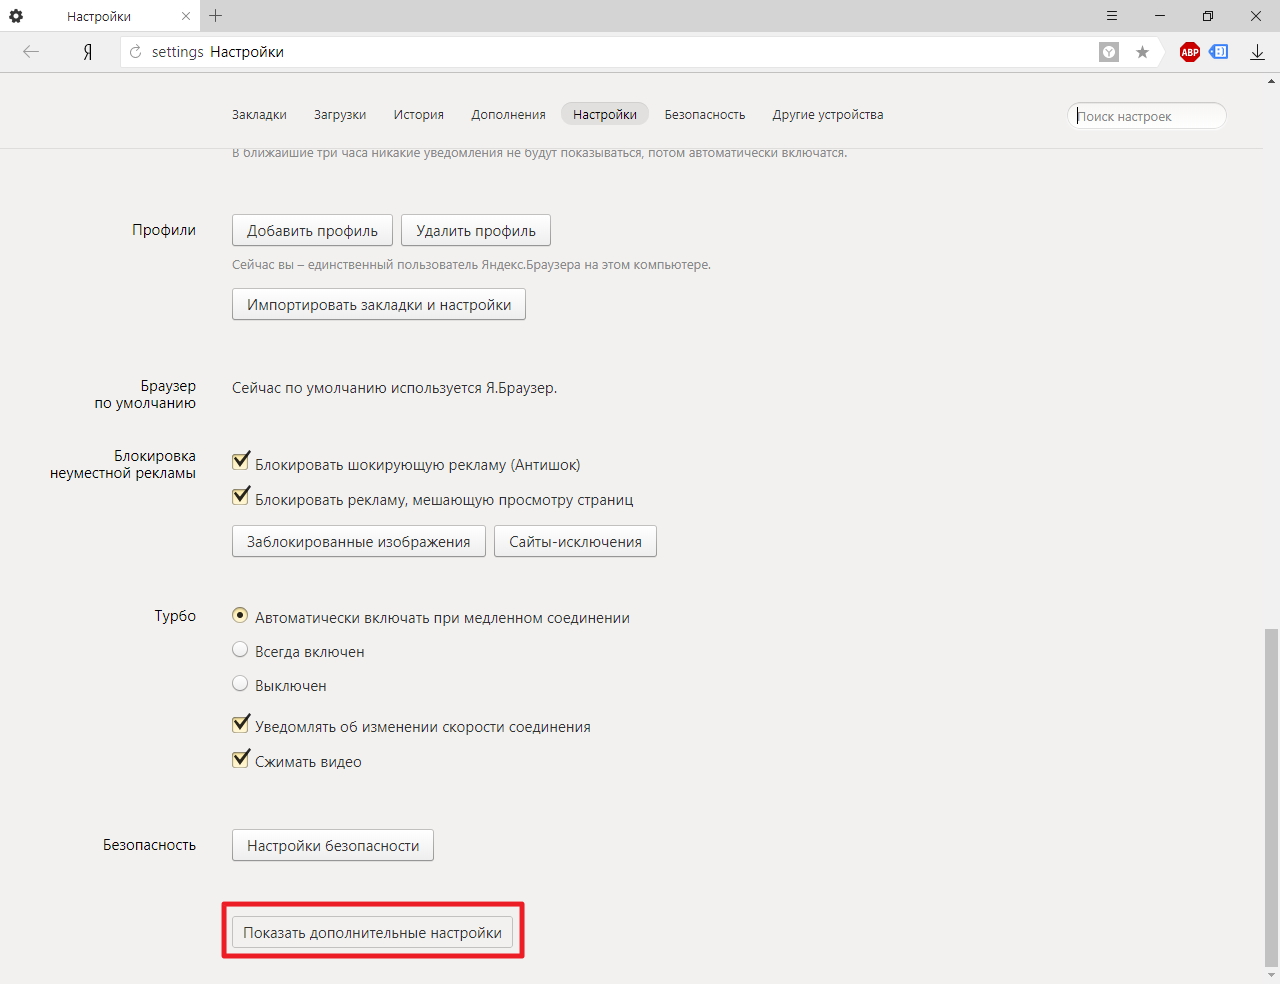
Task: Click the text Сейчас по умолчанию используется Я.Браузер.
Action: click(395, 388)
